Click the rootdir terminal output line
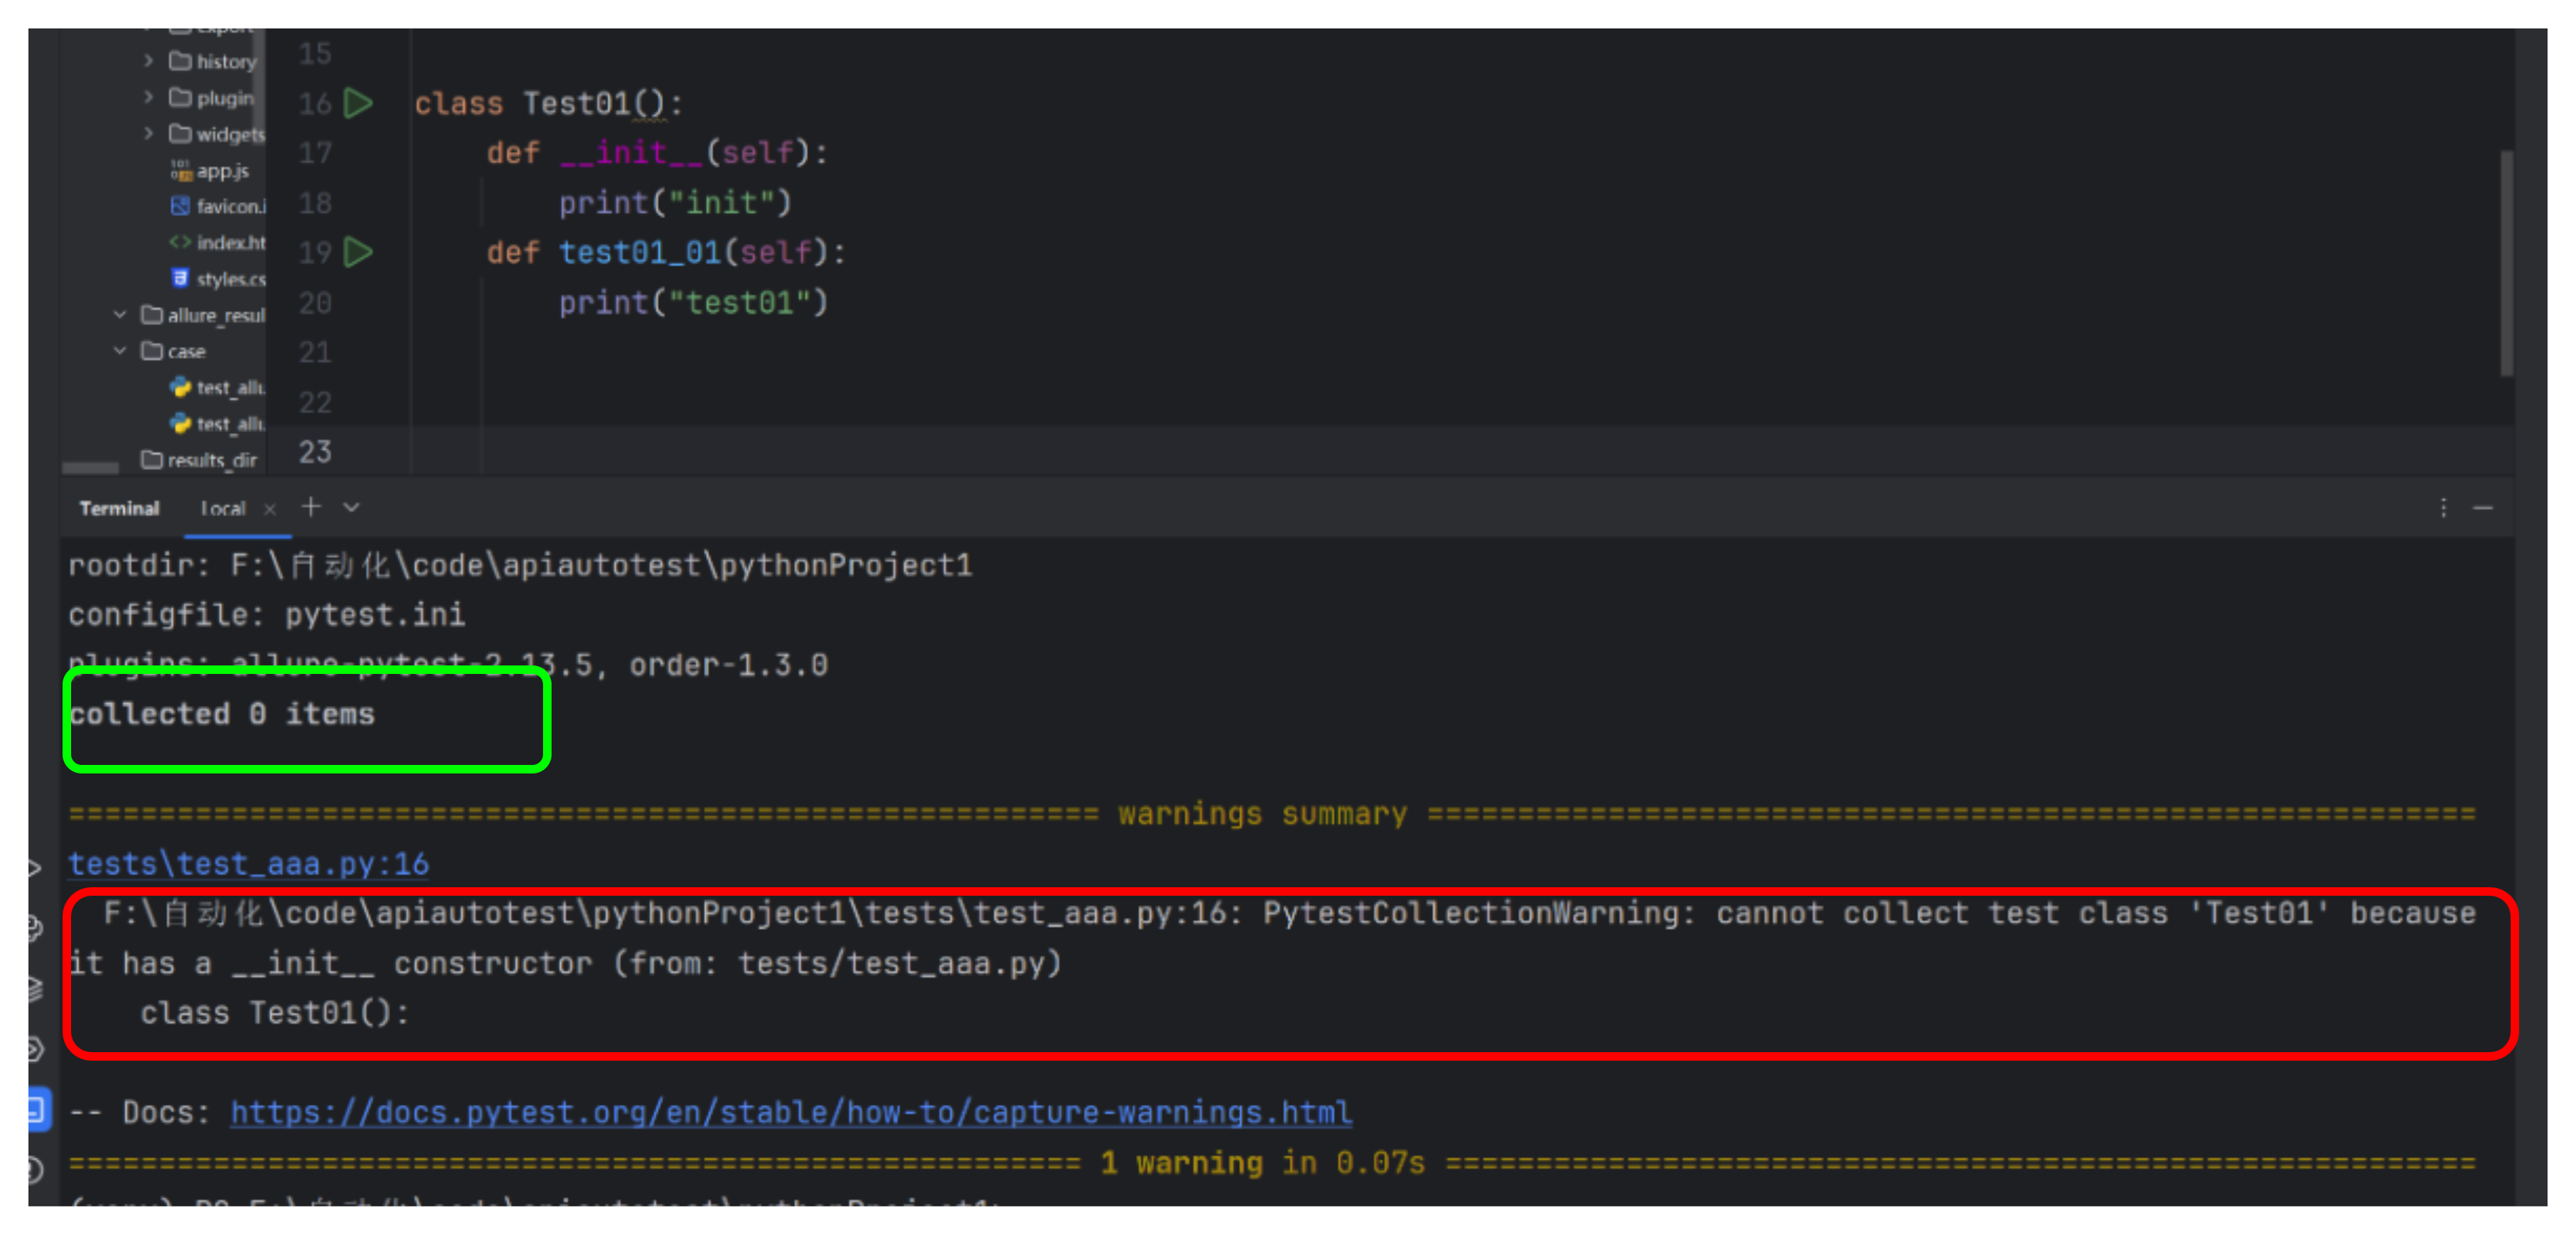The image size is (2576, 1237). [520, 565]
